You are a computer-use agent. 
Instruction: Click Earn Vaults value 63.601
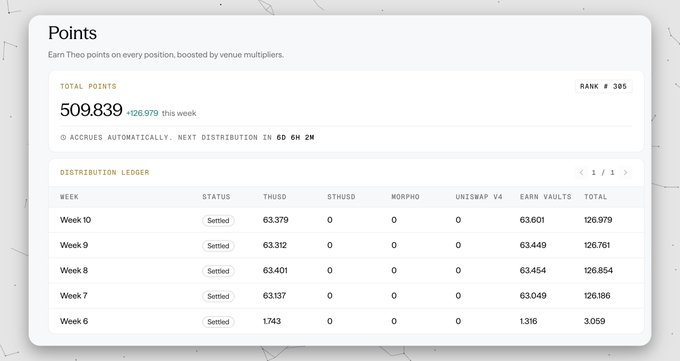[532, 220]
